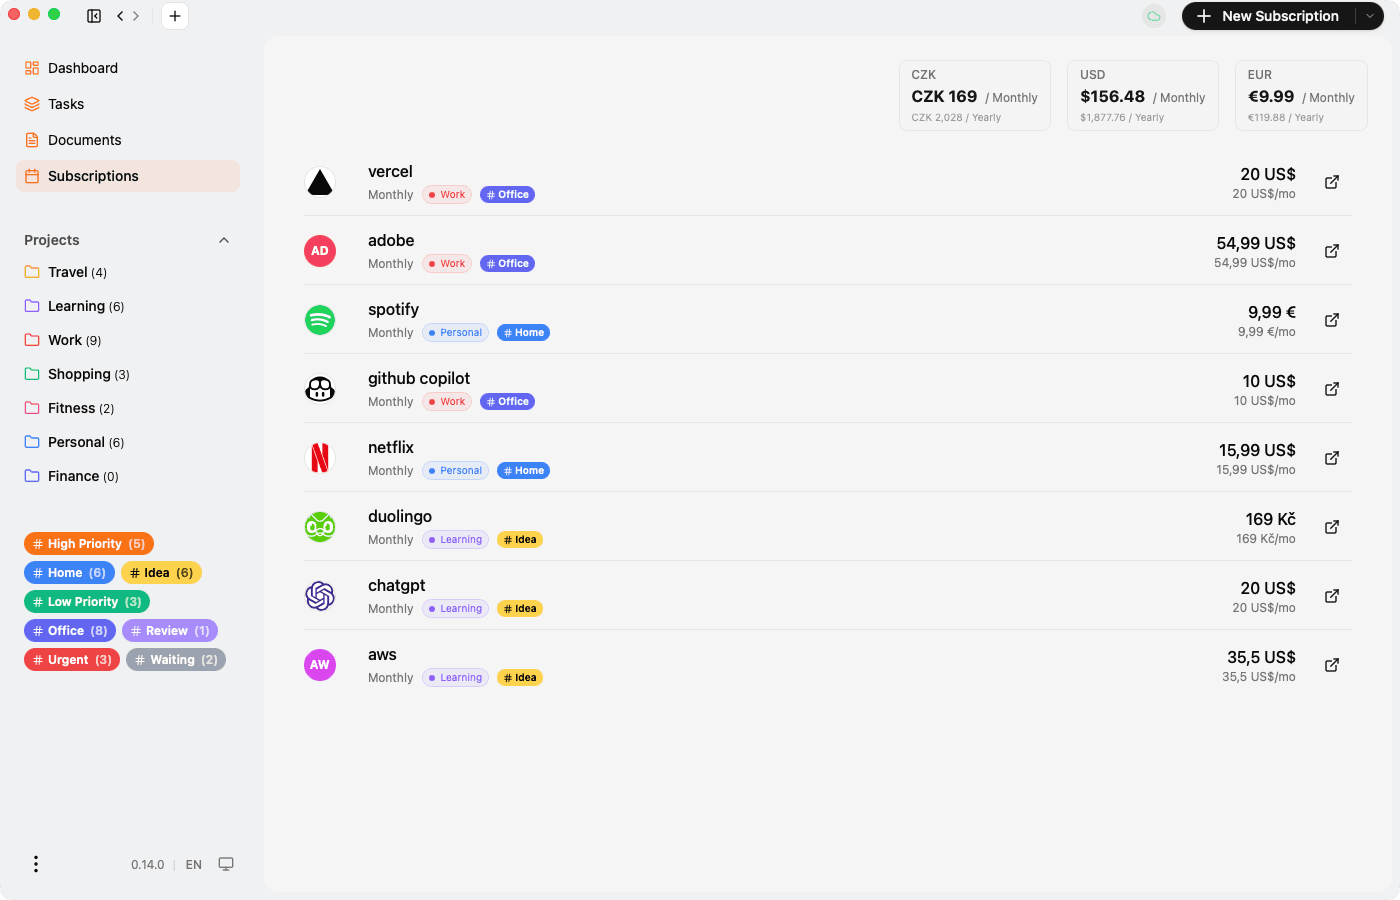This screenshot has width=1400, height=900.
Task: Toggle the Home tag filter
Action: tap(69, 572)
